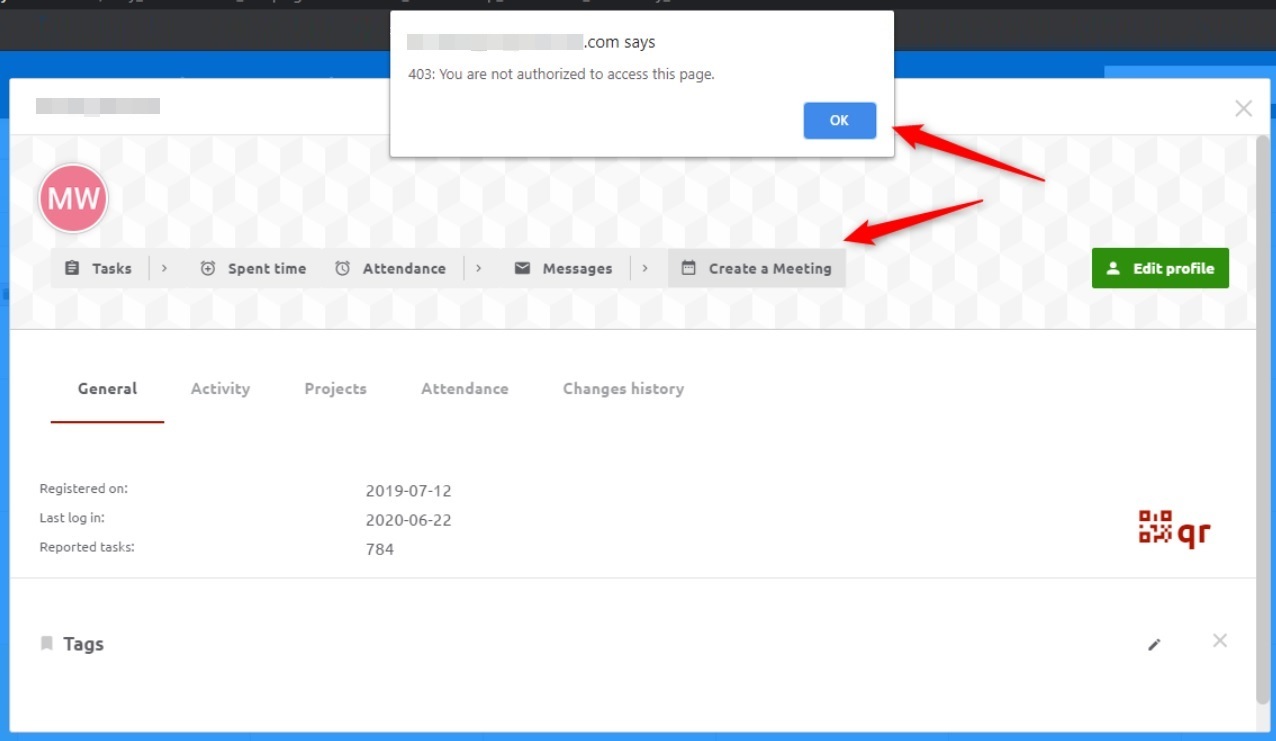Expand the chevron next to Tasks
The image size is (1276, 741).
164,268
